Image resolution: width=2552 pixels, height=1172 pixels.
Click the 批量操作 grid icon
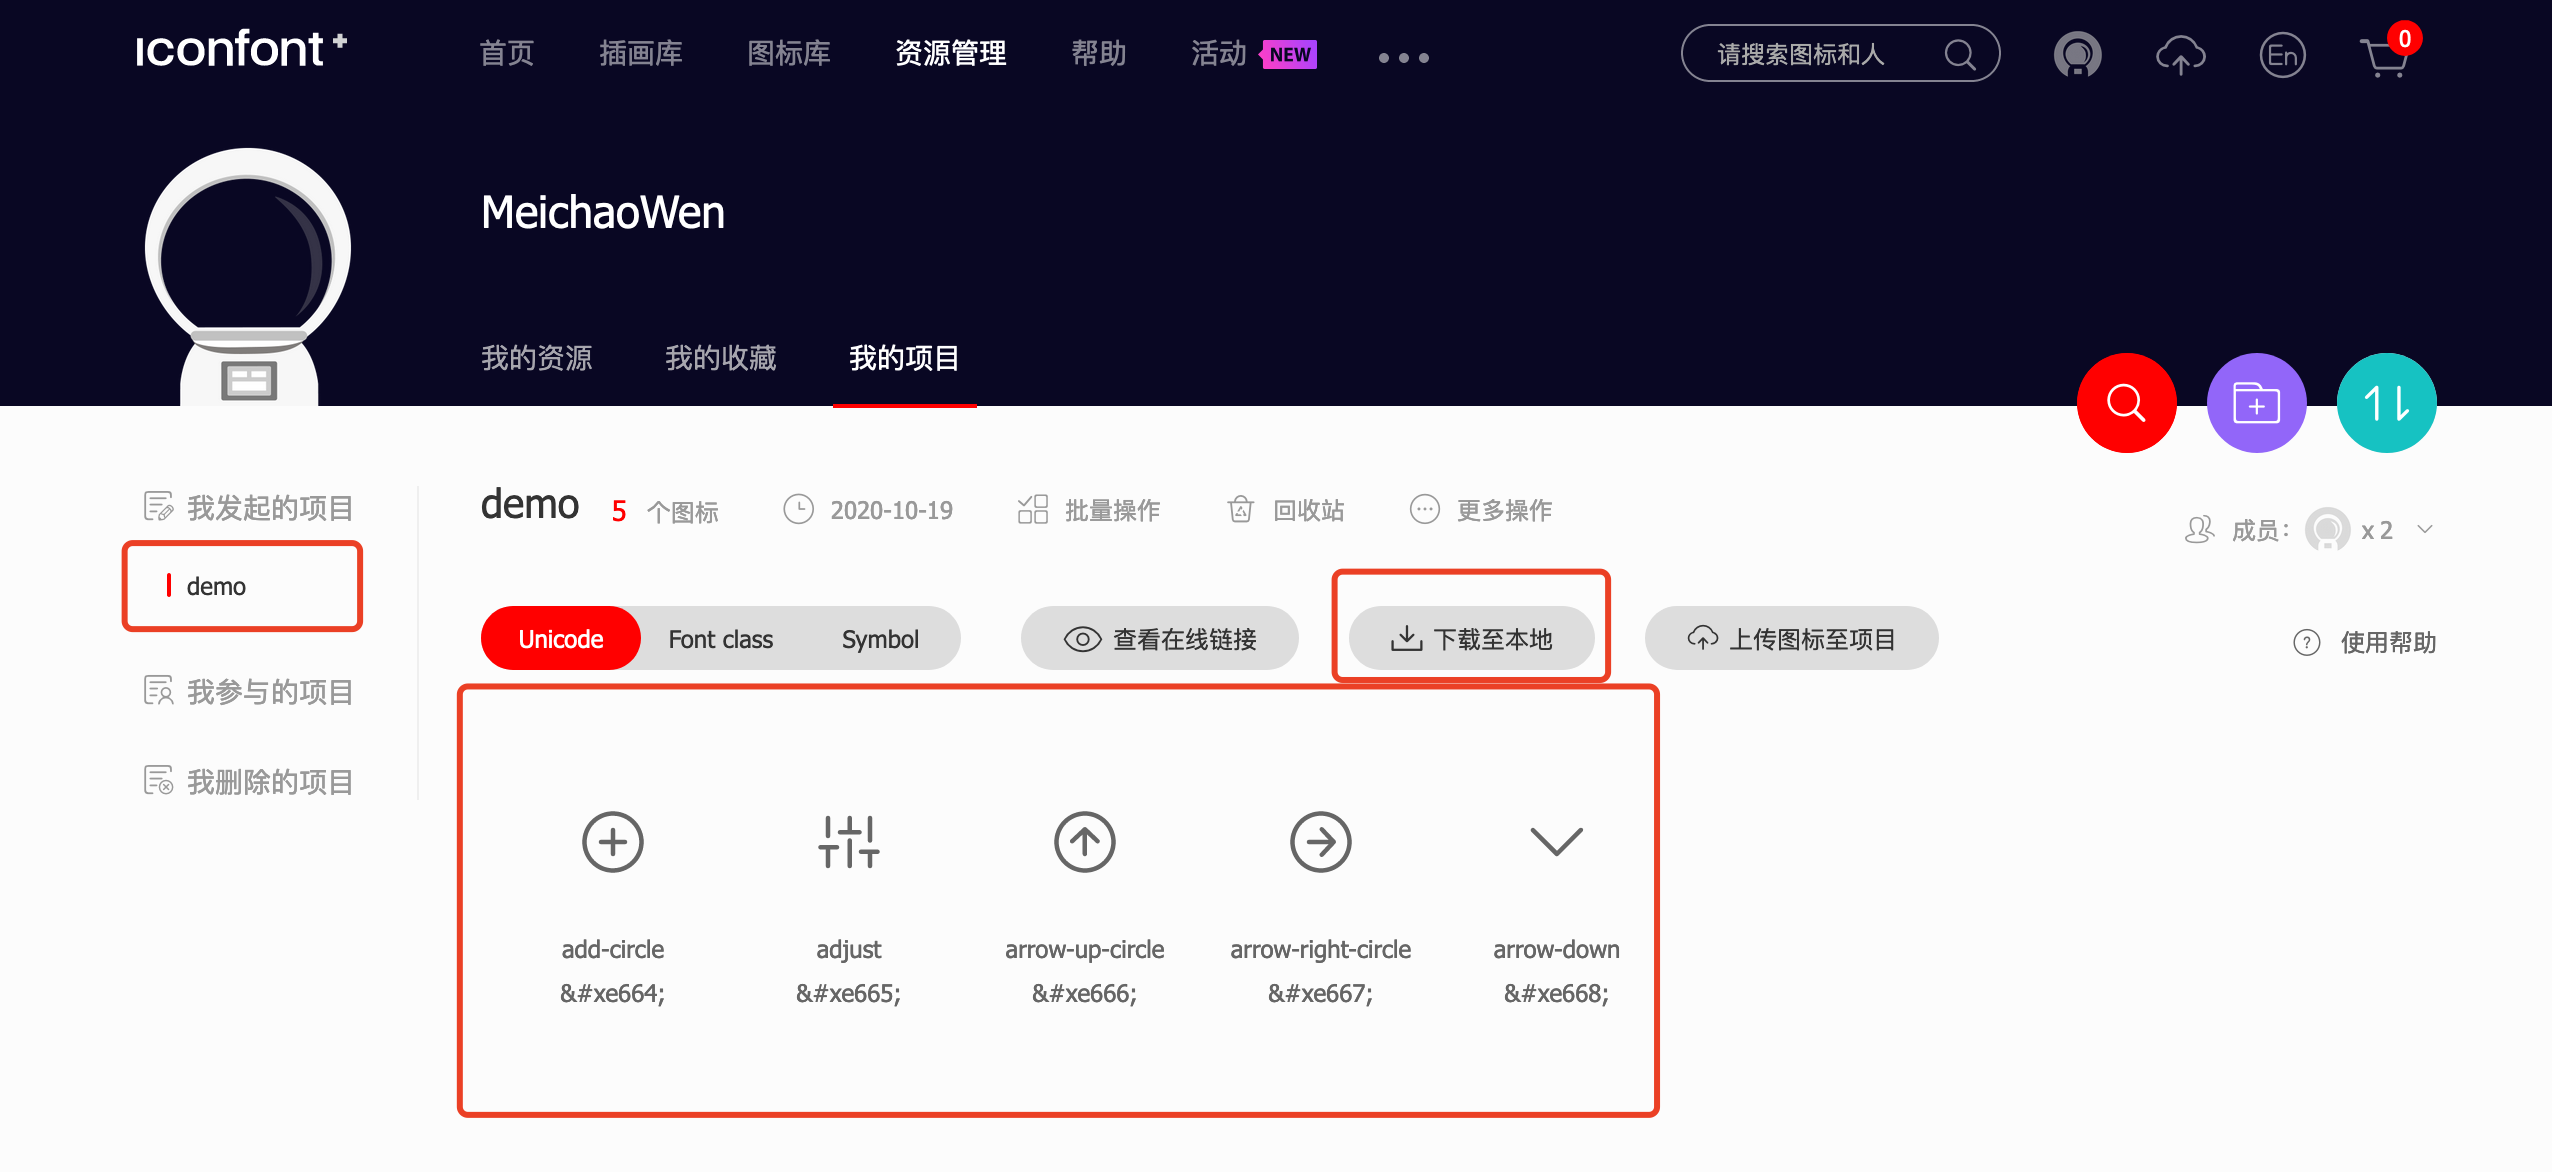coord(1035,510)
